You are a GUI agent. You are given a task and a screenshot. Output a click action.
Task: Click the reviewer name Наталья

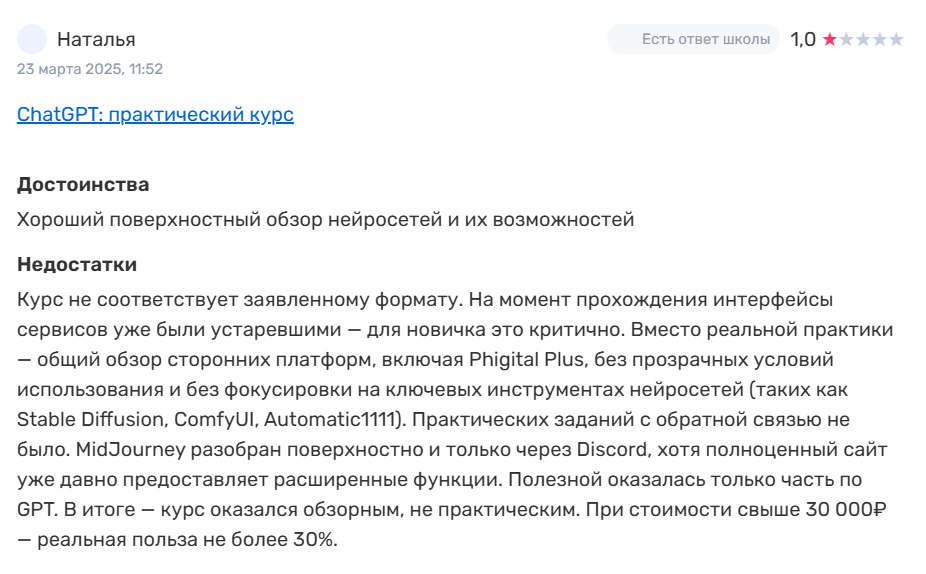[x=96, y=40]
